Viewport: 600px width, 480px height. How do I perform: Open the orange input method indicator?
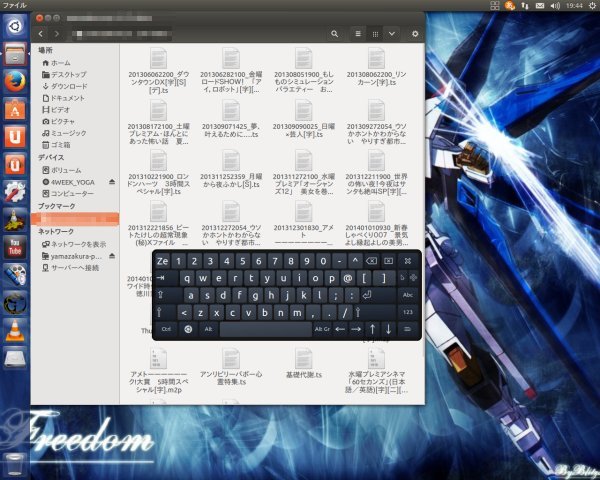[510, 5]
